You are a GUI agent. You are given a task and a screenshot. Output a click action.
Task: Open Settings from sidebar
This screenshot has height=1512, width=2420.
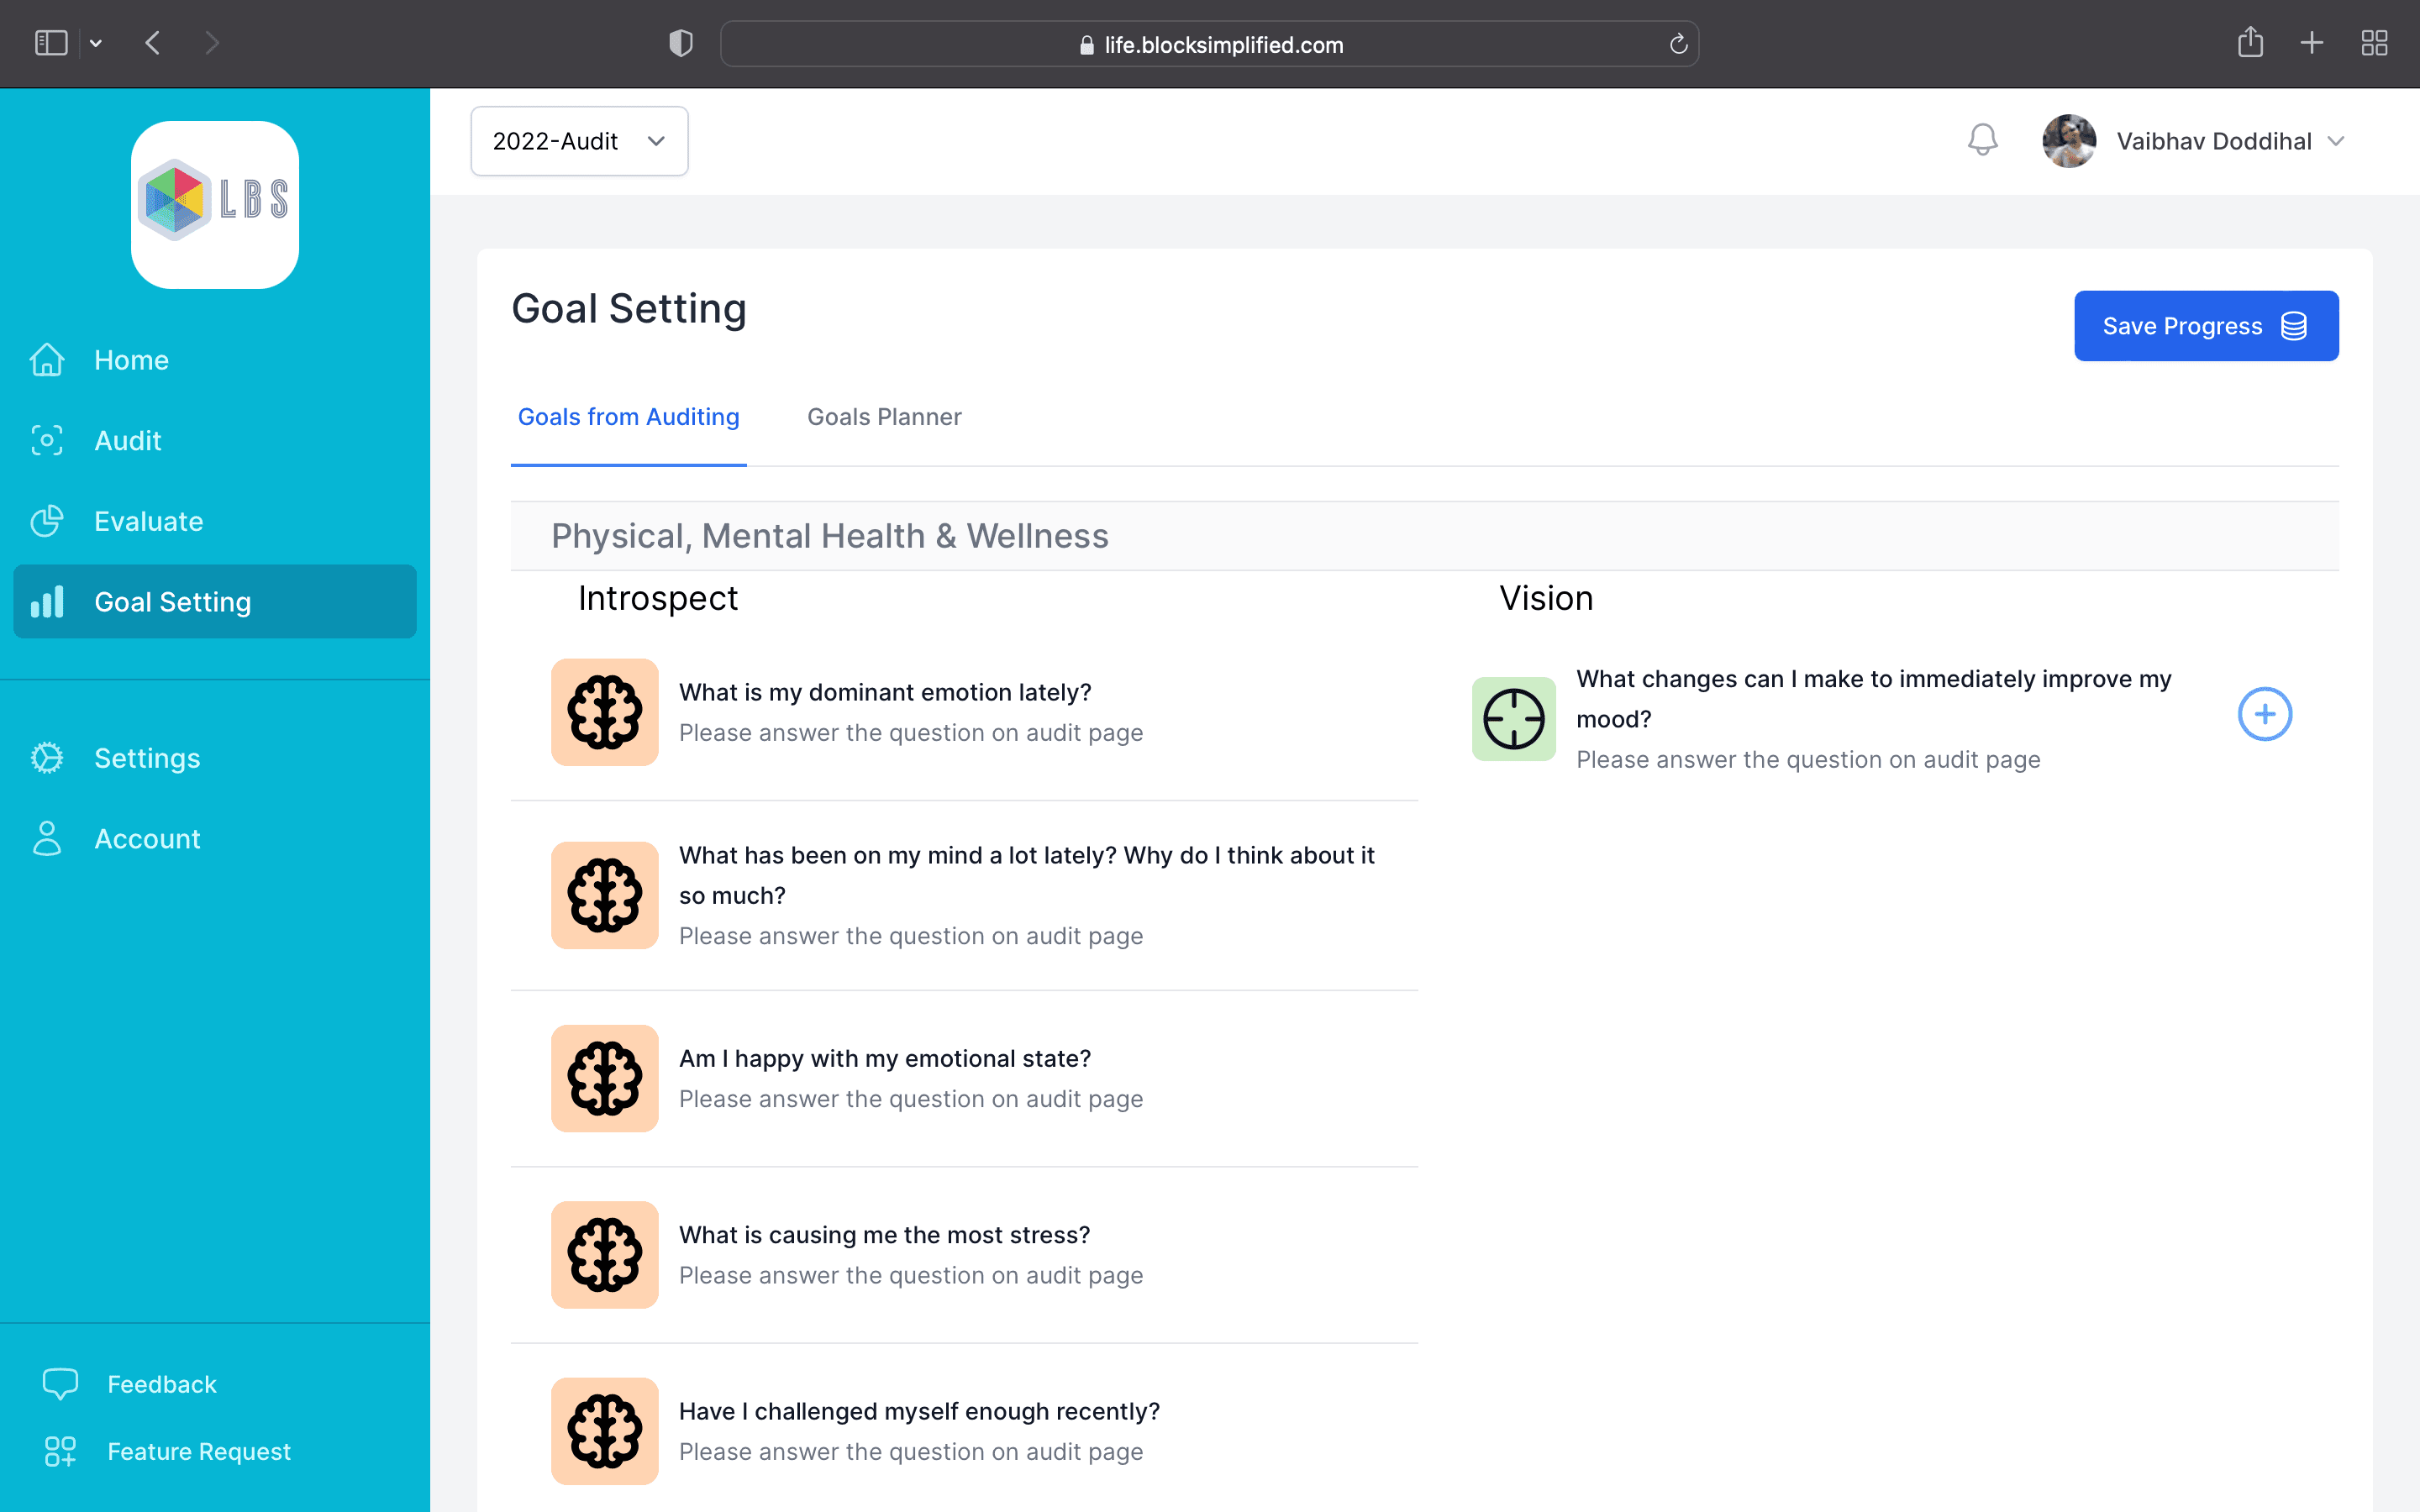point(215,758)
